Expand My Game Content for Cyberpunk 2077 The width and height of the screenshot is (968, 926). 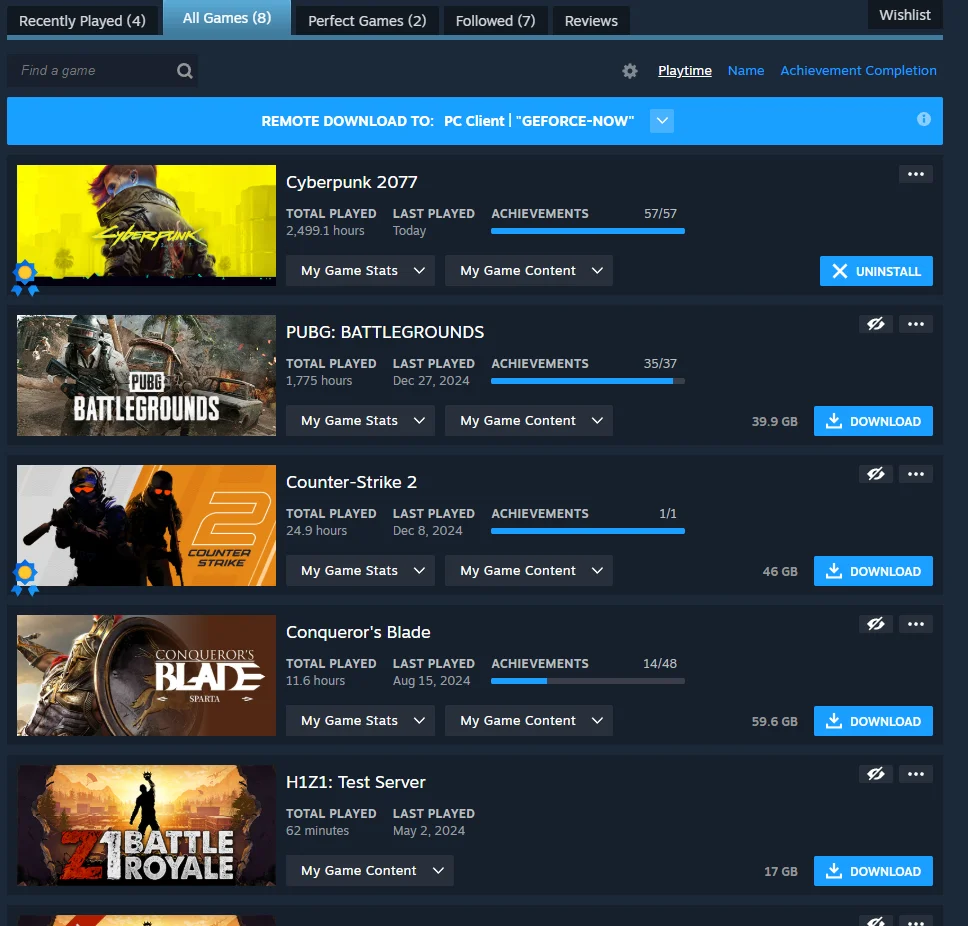pyautogui.click(x=529, y=270)
